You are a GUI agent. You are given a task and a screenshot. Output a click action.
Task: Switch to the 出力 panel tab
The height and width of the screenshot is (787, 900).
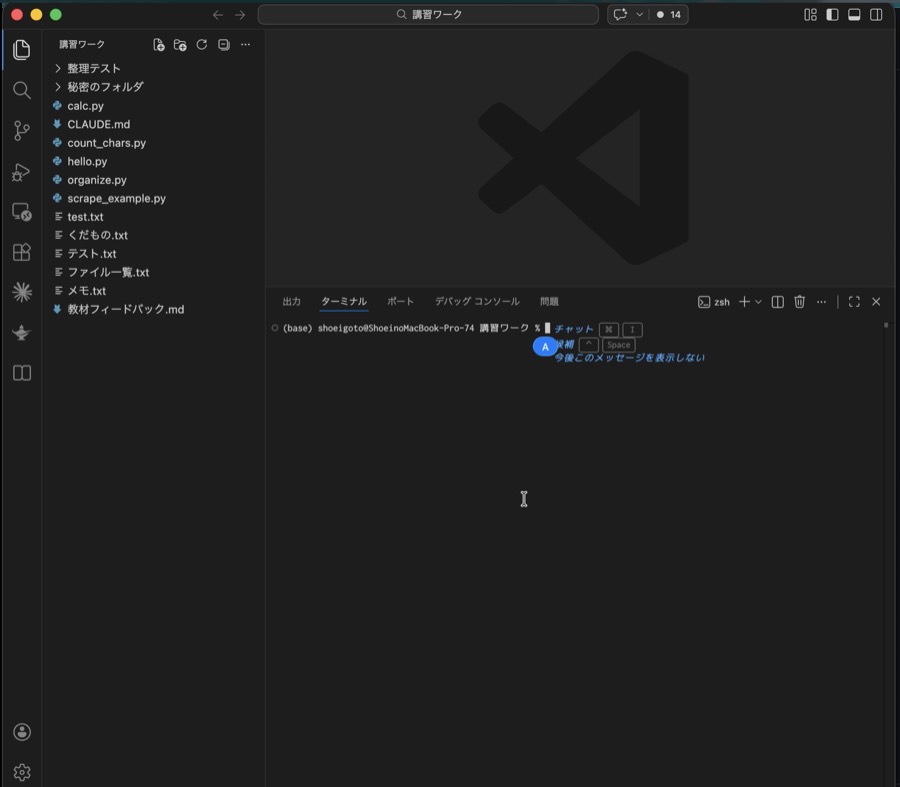292,301
